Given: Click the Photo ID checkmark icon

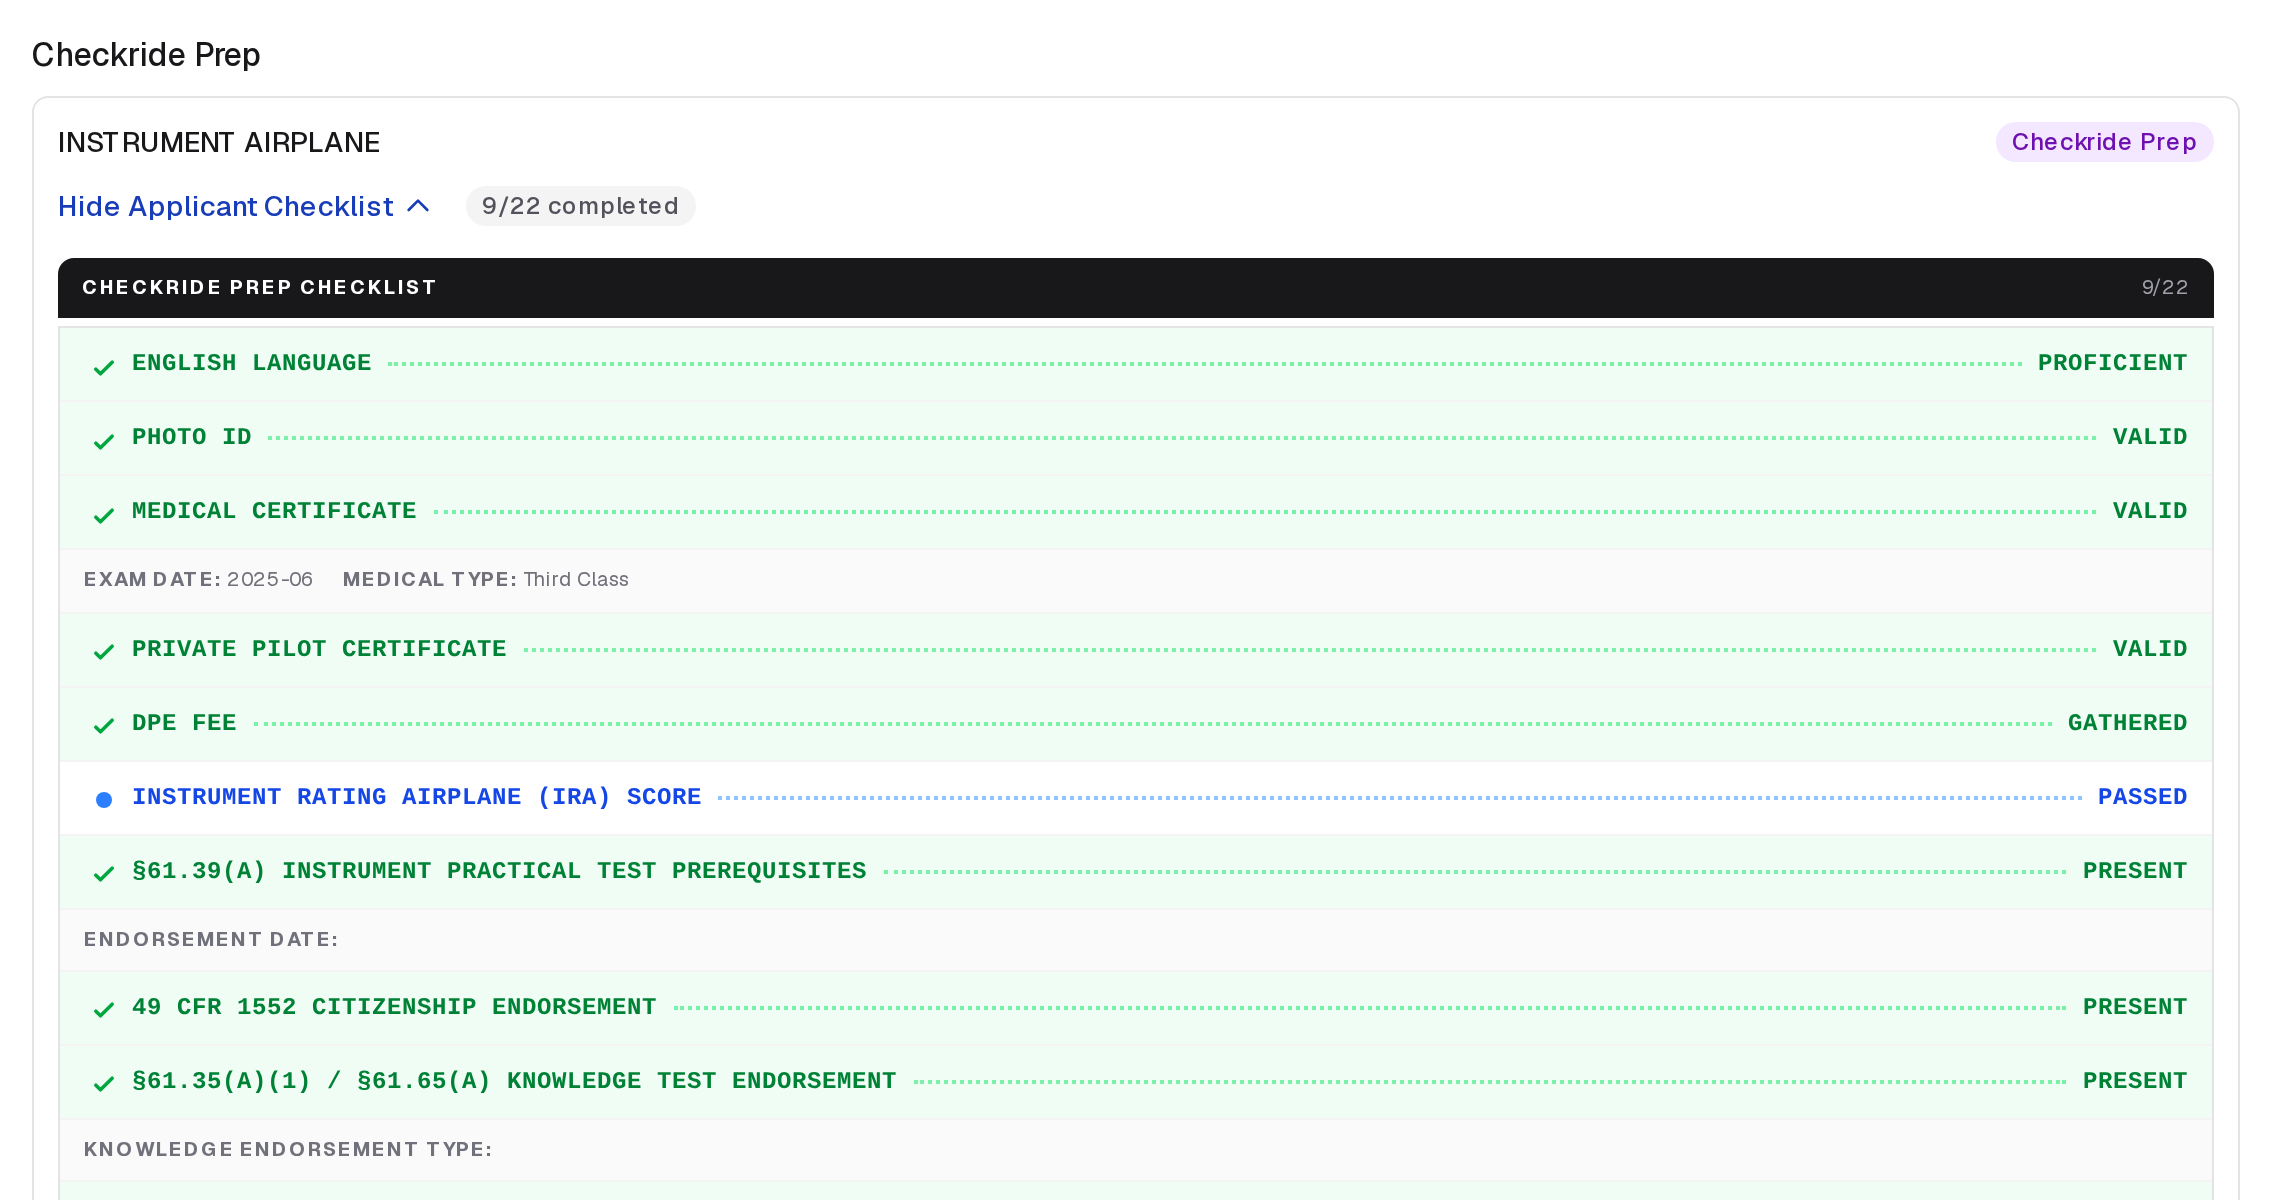Looking at the screenshot, I should (103, 441).
